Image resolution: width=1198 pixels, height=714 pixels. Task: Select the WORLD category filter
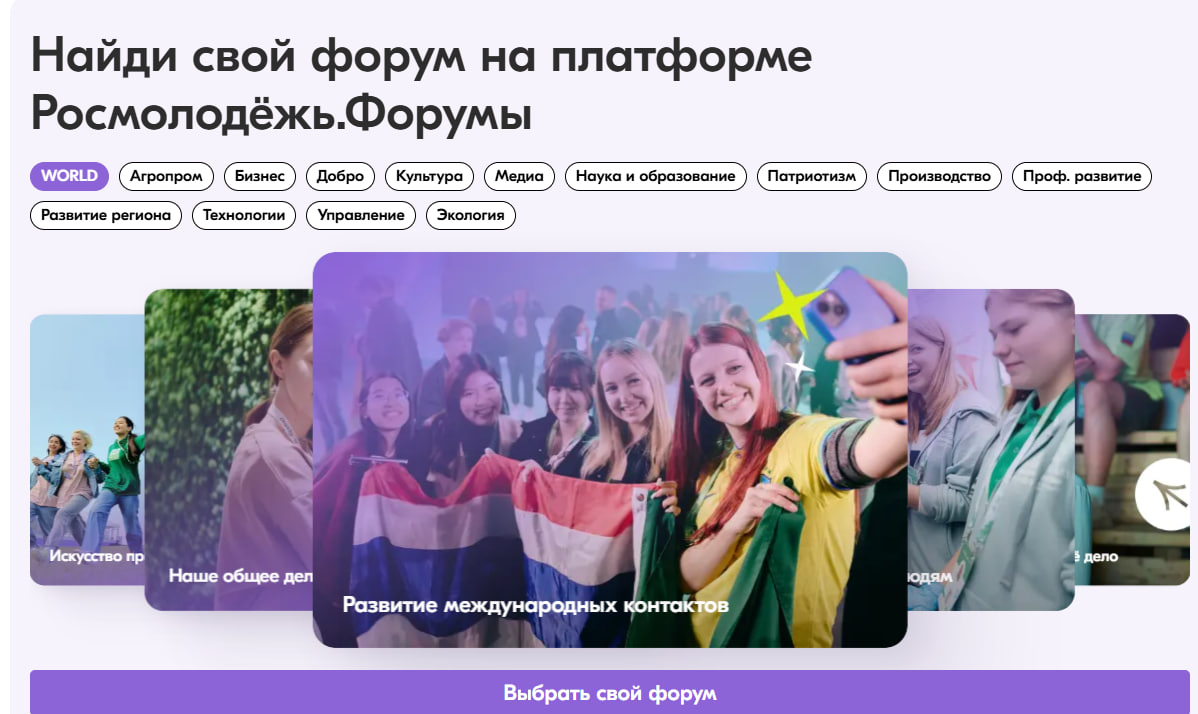click(x=70, y=176)
